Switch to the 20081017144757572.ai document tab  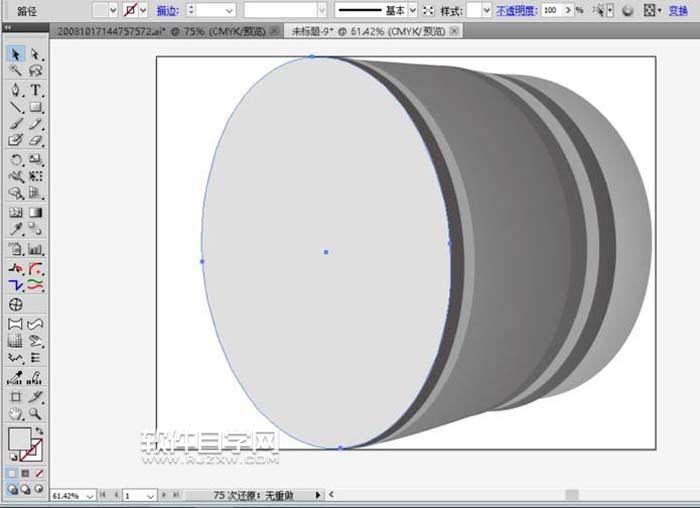click(161, 31)
